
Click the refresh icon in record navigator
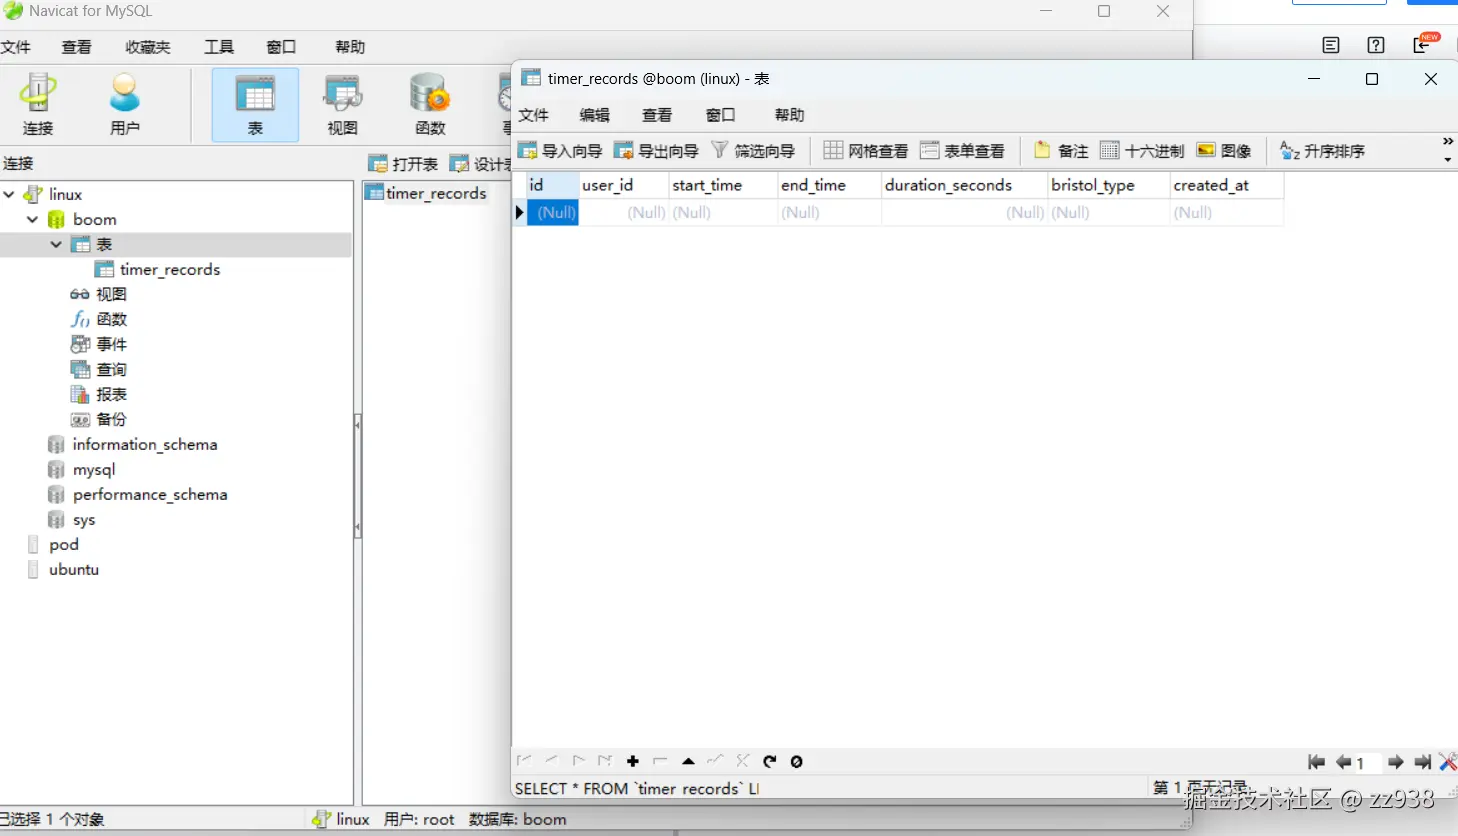click(x=769, y=761)
